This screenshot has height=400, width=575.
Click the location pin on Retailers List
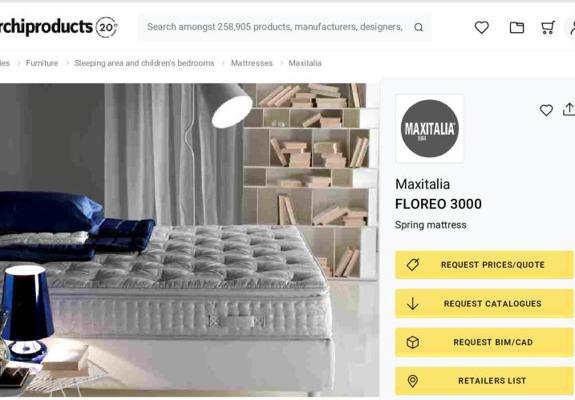pyautogui.click(x=413, y=381)
